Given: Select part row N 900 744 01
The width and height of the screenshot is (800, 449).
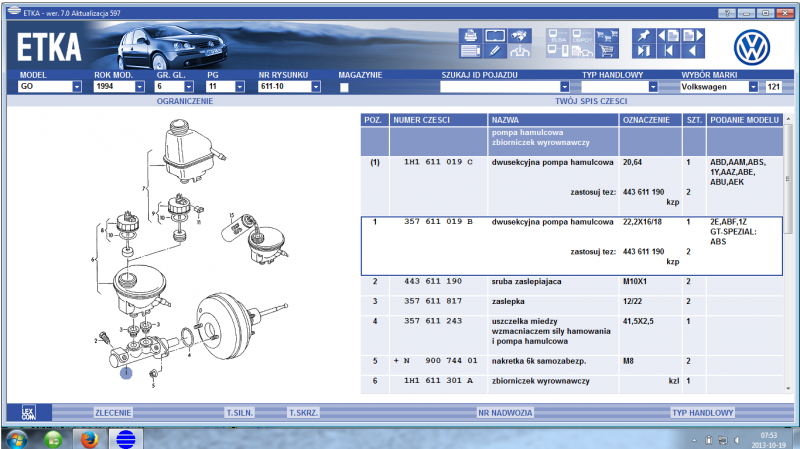Looking at the screenshot, I should 571,365.
